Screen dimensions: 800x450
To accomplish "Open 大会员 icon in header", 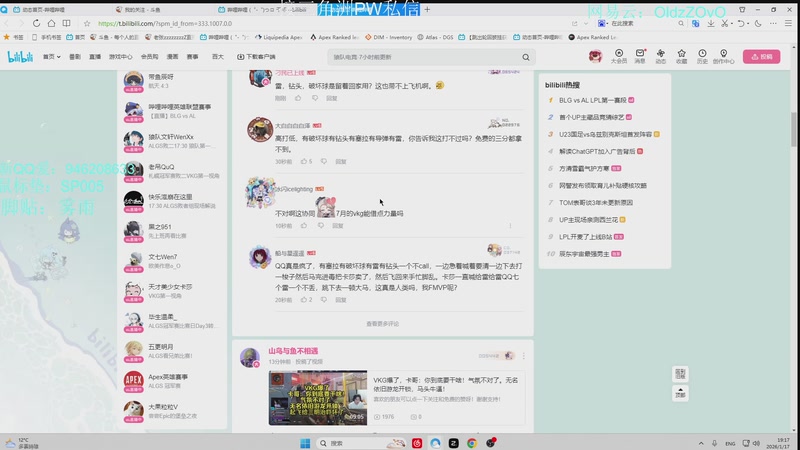I will point(618,56).
